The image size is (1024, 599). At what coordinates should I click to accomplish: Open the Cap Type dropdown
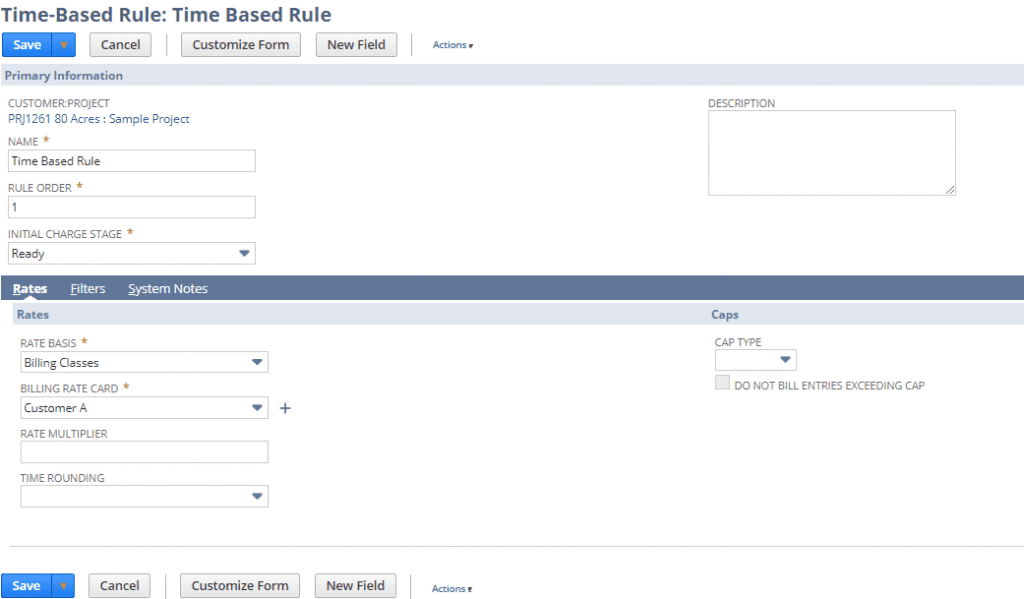(785, 360)
